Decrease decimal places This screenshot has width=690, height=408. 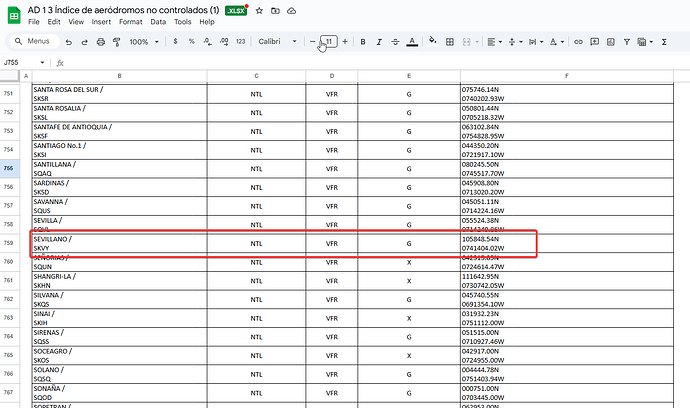(x=208, y=41)
